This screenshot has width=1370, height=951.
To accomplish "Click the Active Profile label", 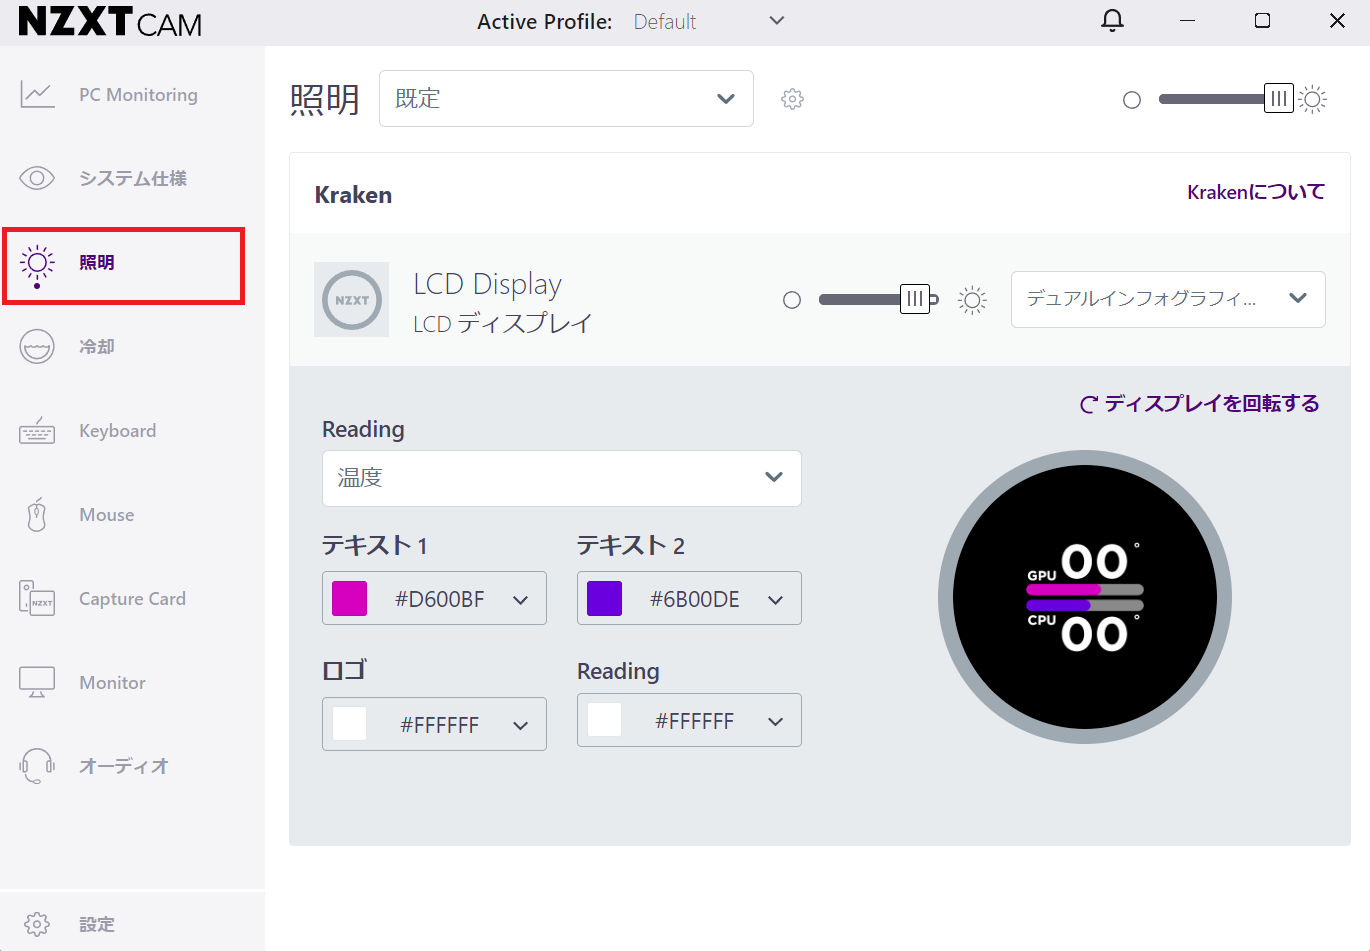I will click(544, 22).
